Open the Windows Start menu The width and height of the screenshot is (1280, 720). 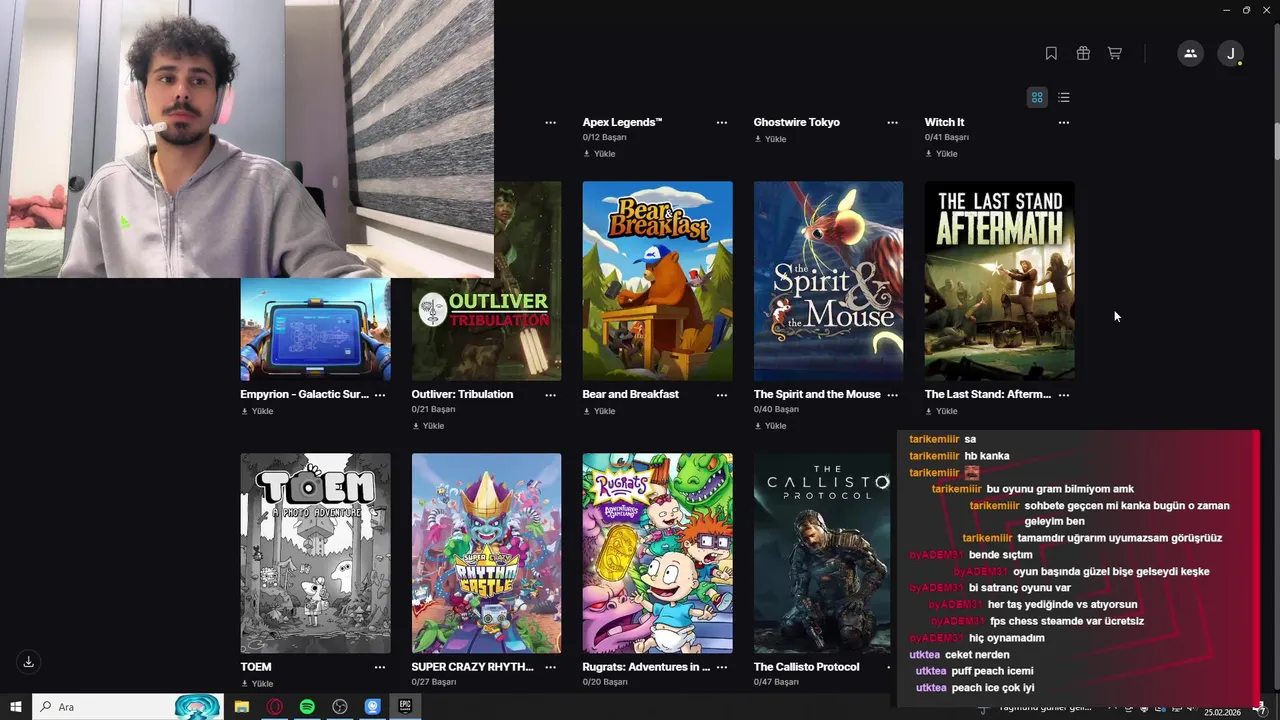point(15,707)
